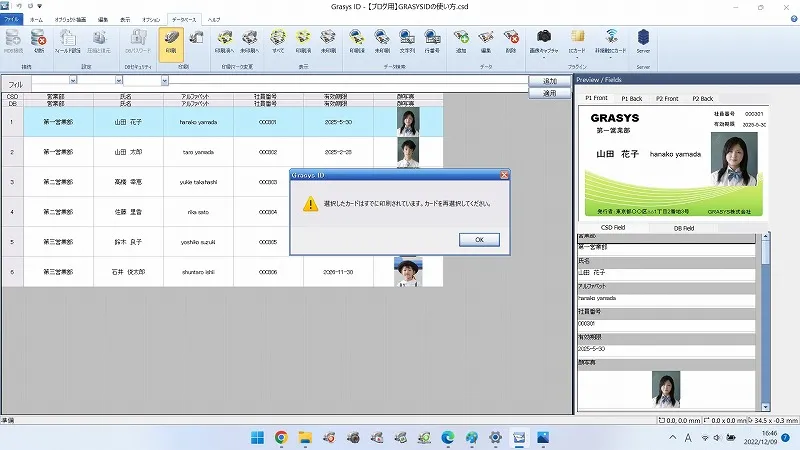This screenshot has height=450, width=800.
Task: Open Settings gear from the taskbar
Action: (x=495, y=438)
